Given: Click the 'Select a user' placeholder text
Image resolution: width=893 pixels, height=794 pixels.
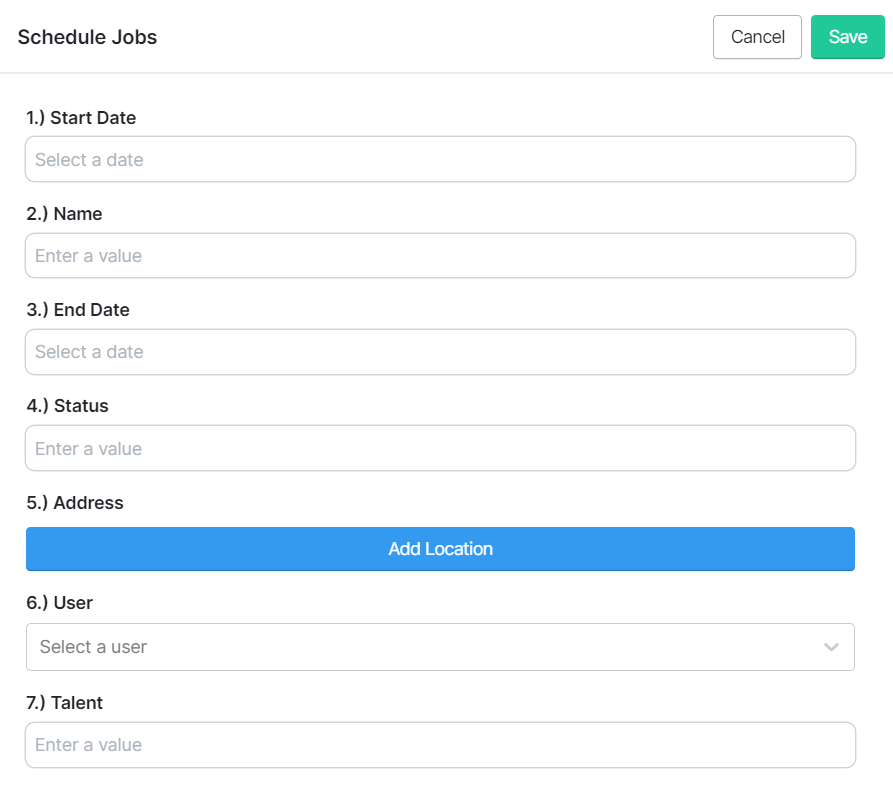Looking at the screenshot, I should 93,647.
